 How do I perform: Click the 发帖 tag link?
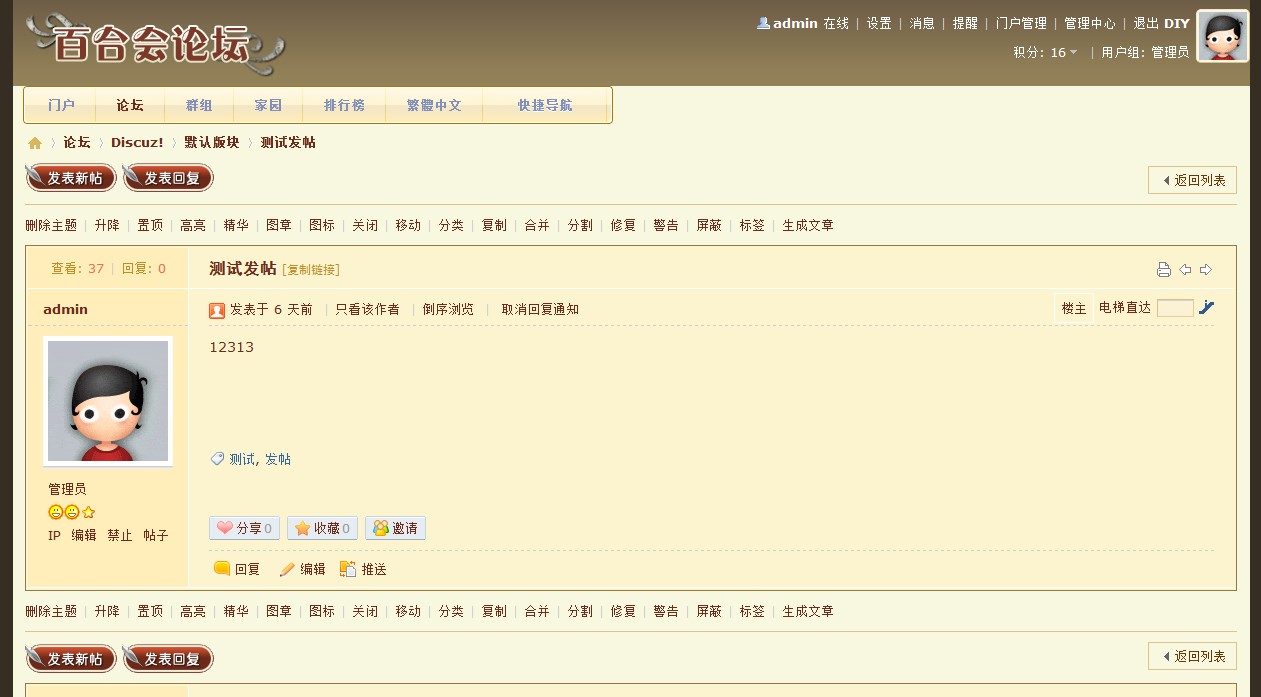(278, 459)
